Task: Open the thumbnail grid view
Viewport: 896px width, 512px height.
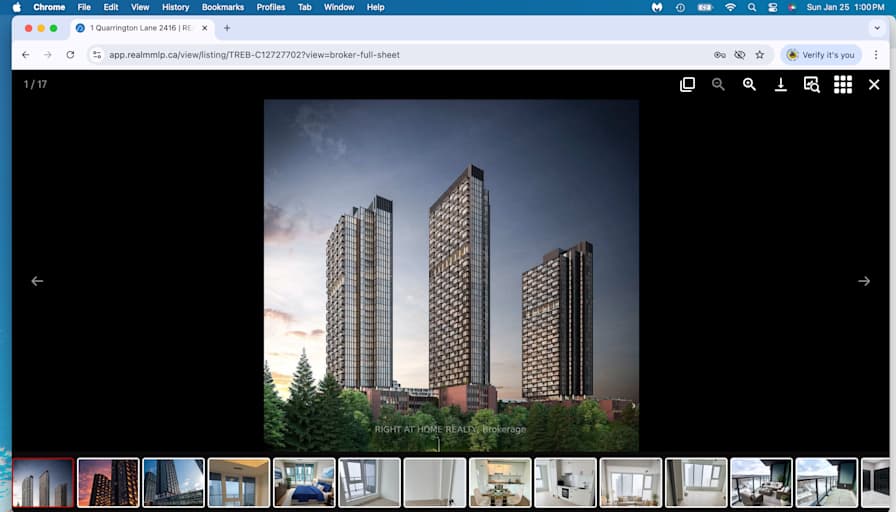Action: coord(843,85)
